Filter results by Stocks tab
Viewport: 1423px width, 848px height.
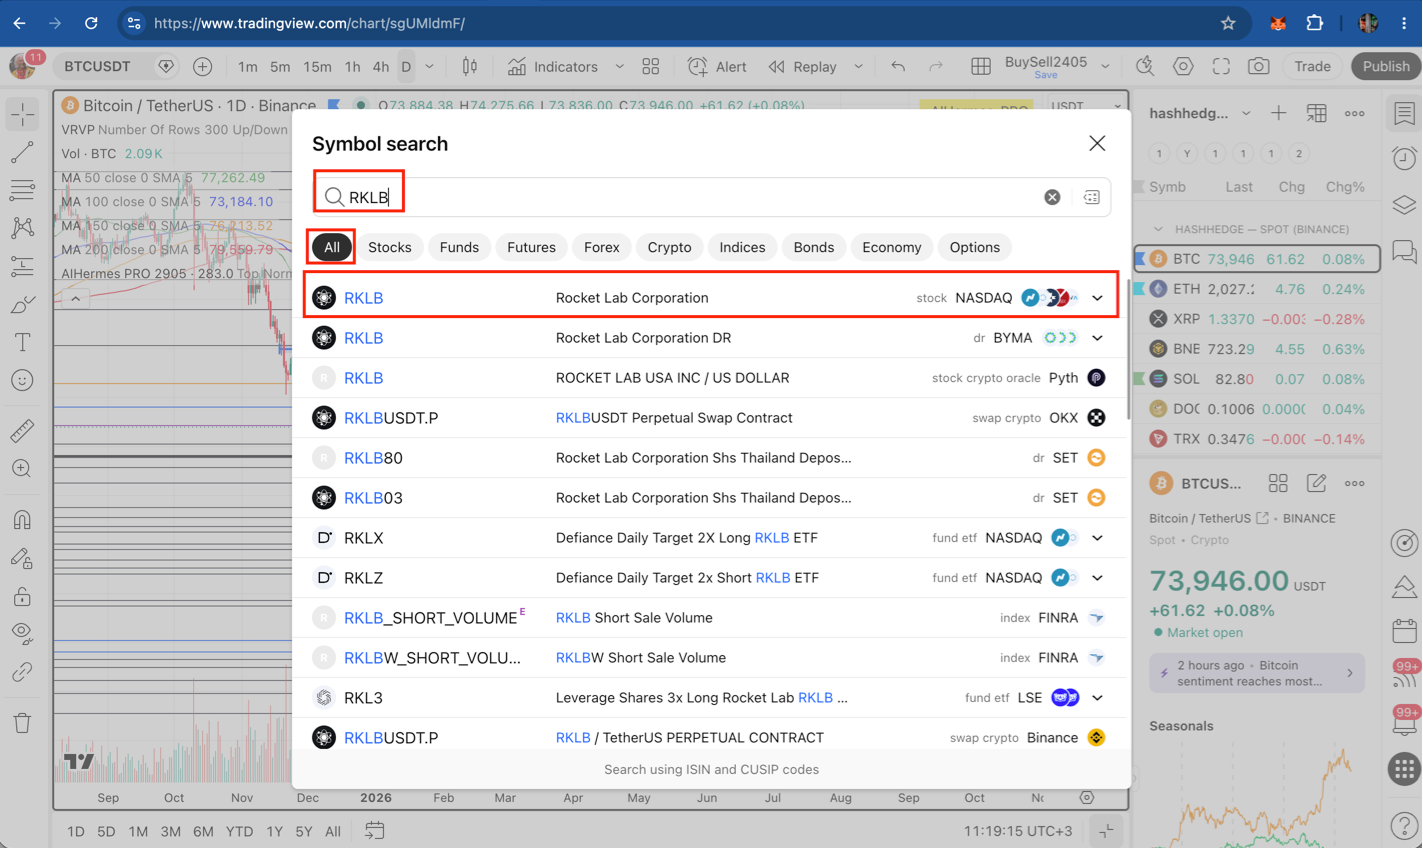coord(390,247)
